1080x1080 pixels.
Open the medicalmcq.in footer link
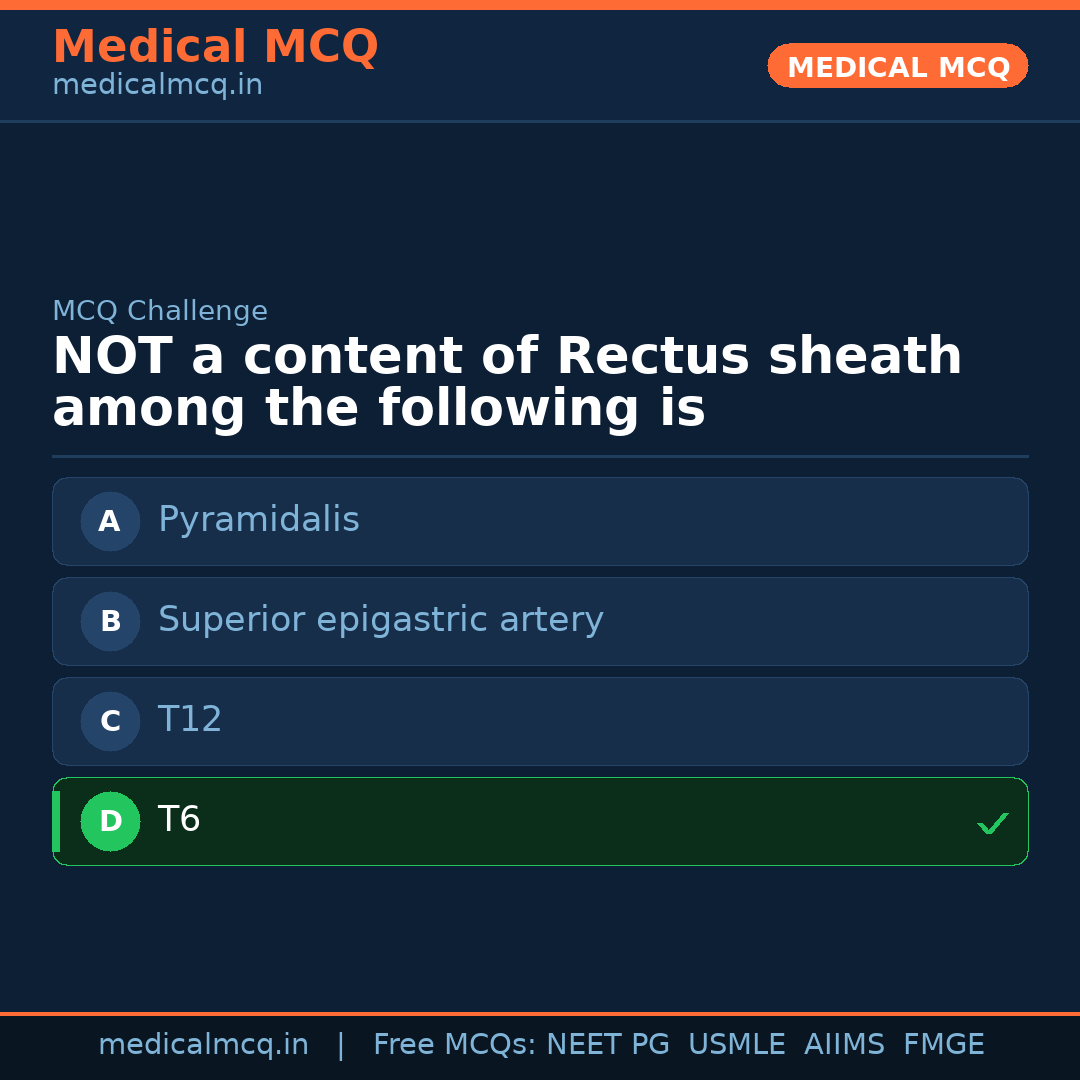click(203, 1043)
